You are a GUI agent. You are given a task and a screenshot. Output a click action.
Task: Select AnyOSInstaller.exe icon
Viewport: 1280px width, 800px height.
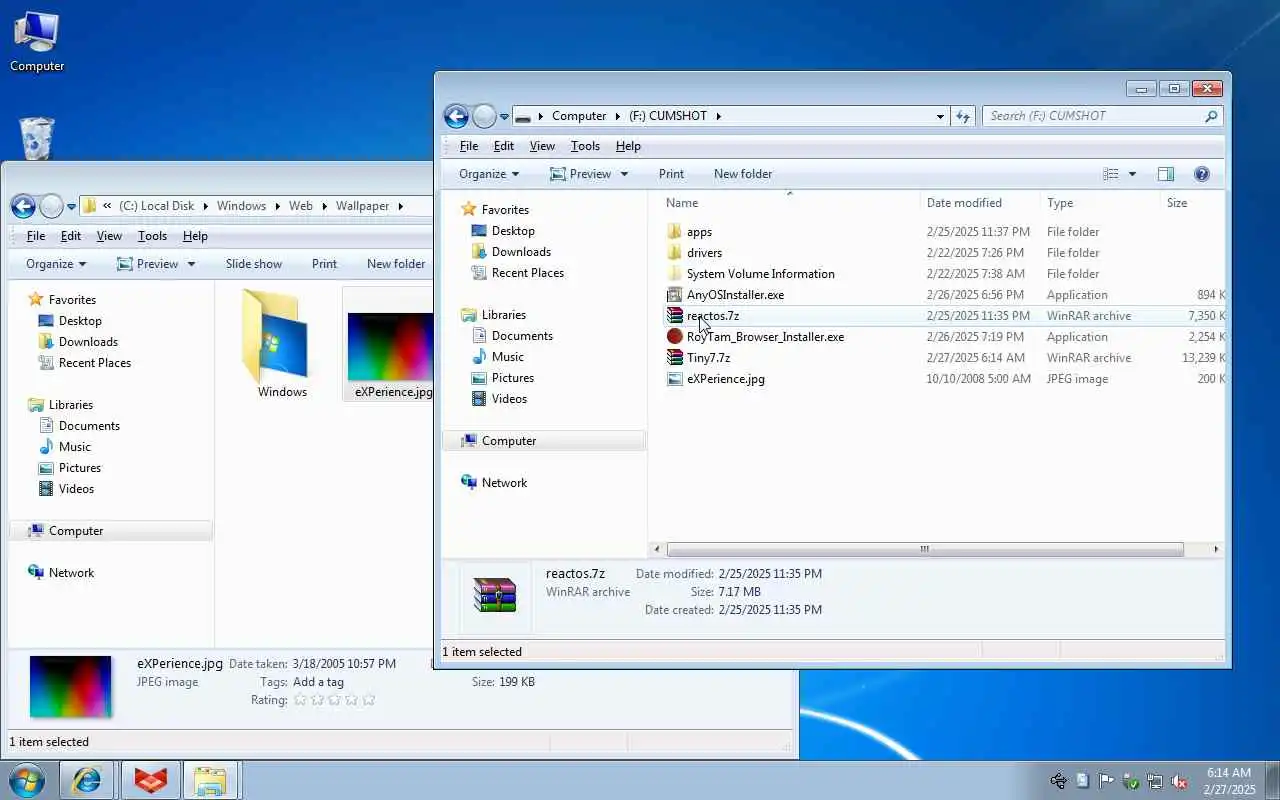(x=675, y=295)
